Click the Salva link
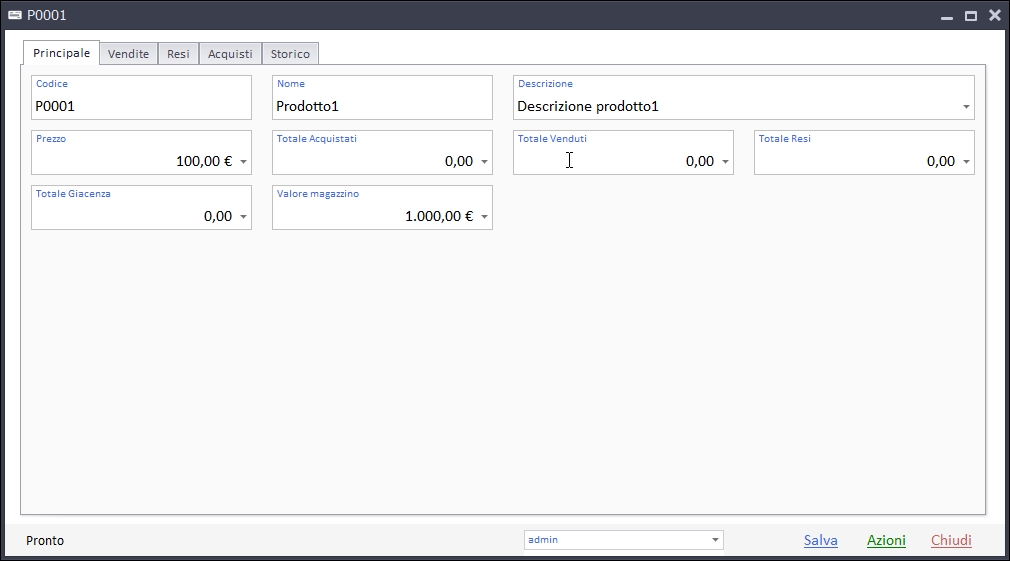The image size is (1010, 561). click(820, 540)
